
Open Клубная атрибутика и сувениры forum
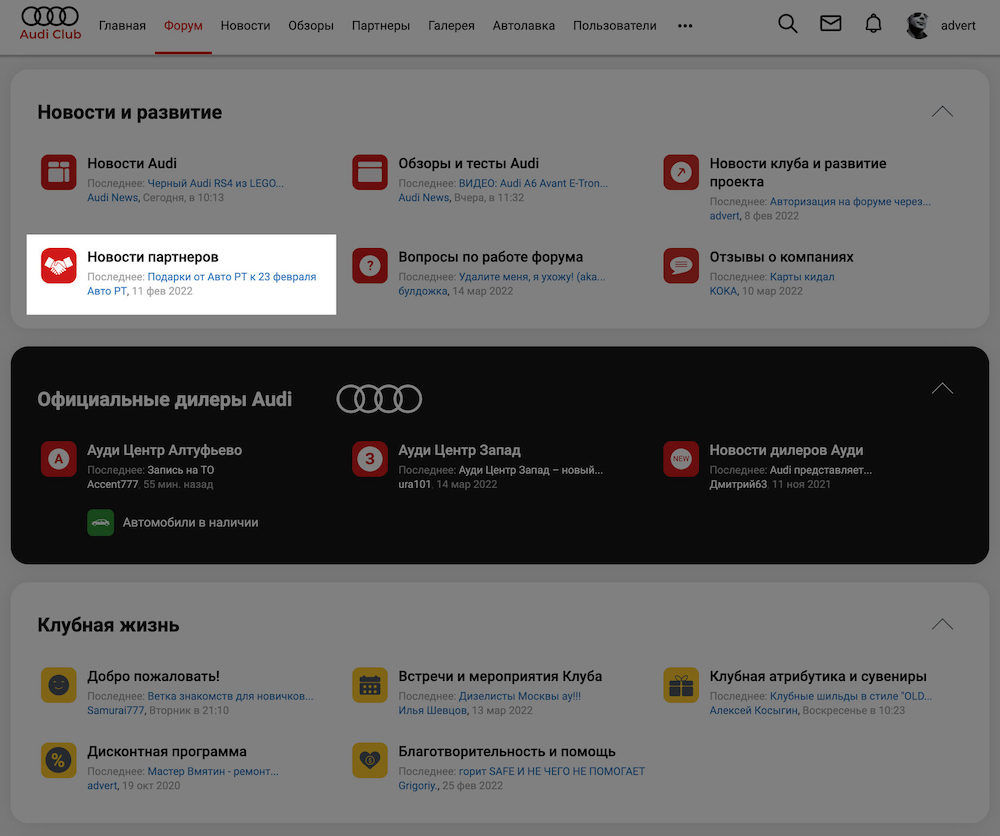pyautogui.click(x=818, y=676)
